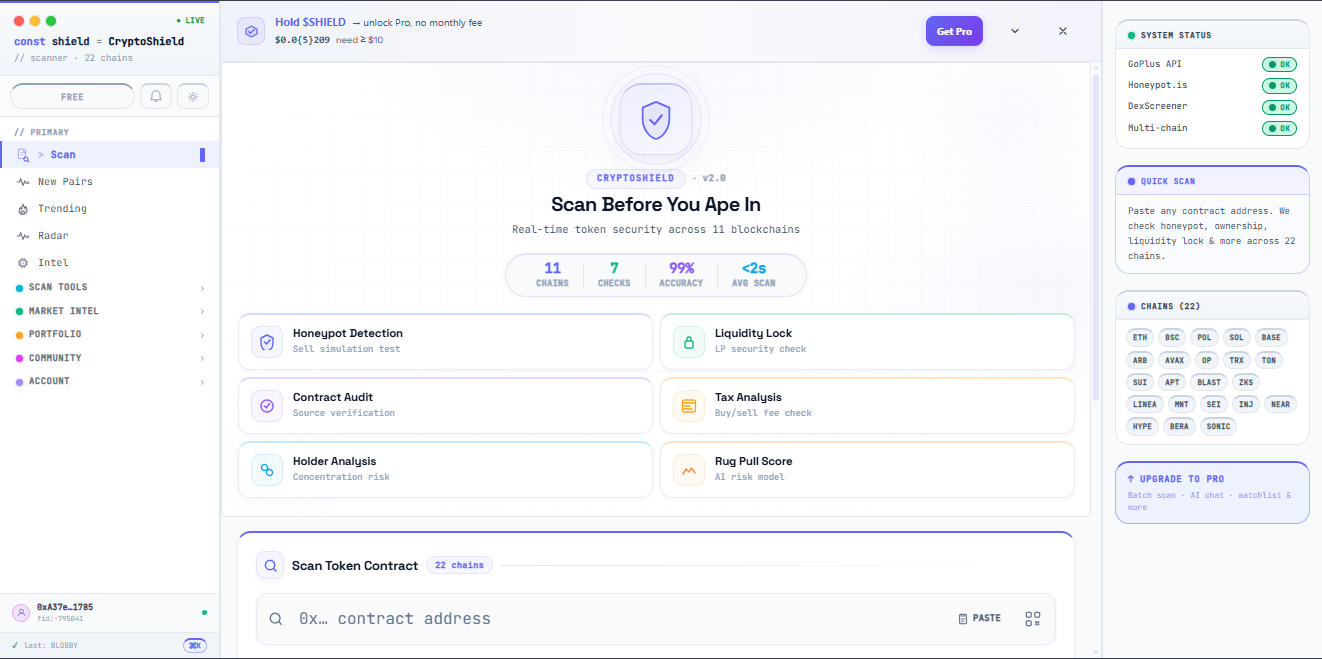Click the last scan pill badge
1322x659 pixels.
[194, 645]
